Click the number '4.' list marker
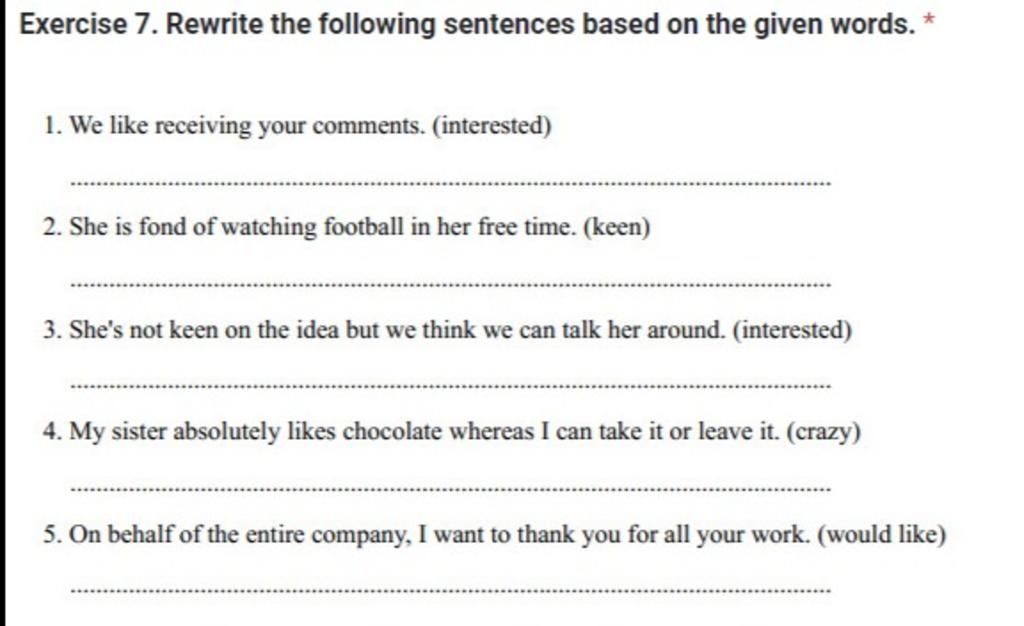 coord(52,433)
